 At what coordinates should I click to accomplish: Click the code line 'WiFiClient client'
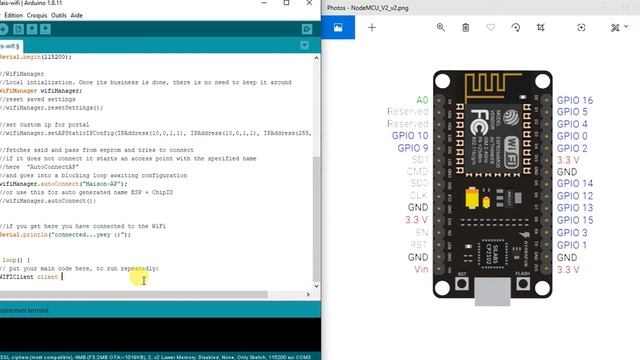[29, 277]
